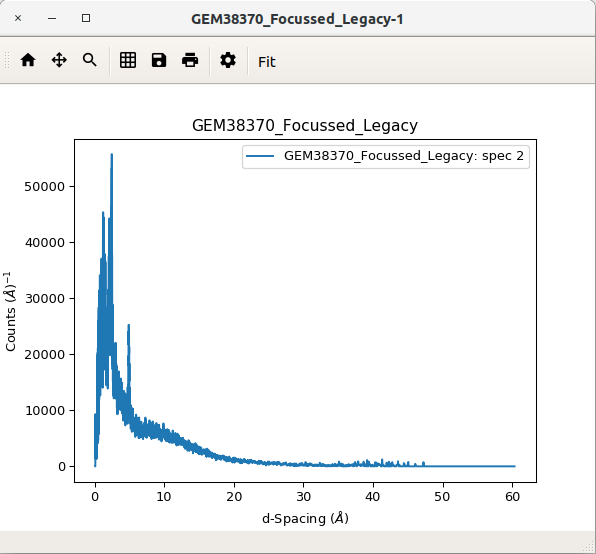Click the Counts y-axis label
Screen dimensions: 596x554
[x=10, y=312]
